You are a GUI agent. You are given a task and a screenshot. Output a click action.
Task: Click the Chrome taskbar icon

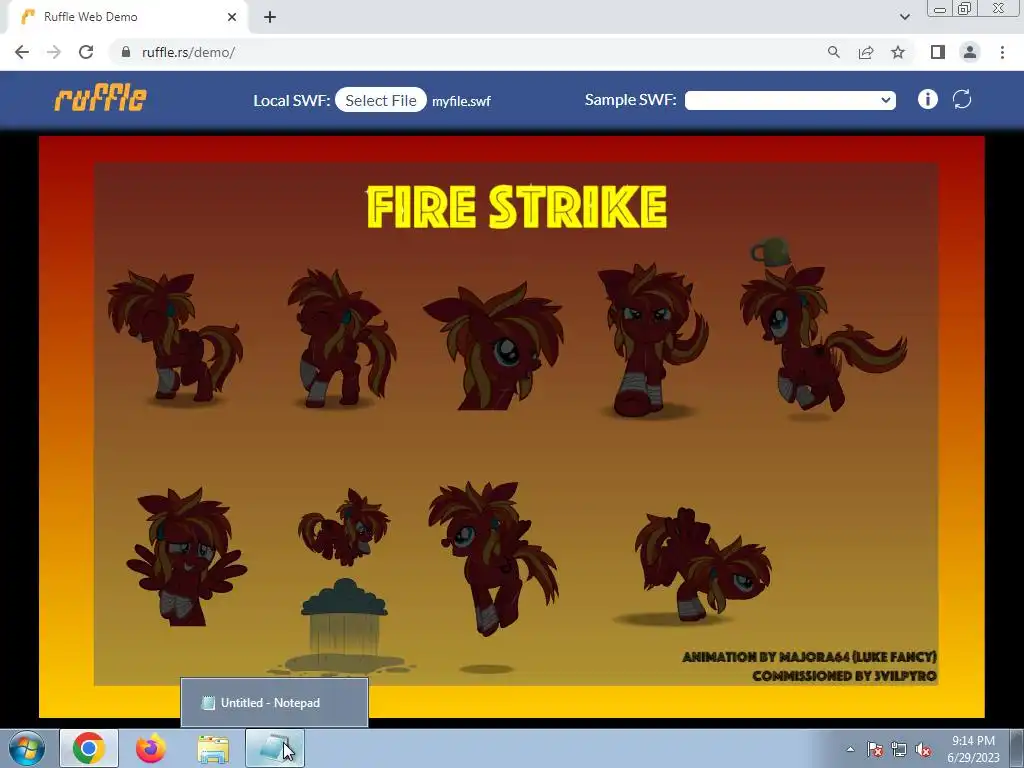(89, 748)
